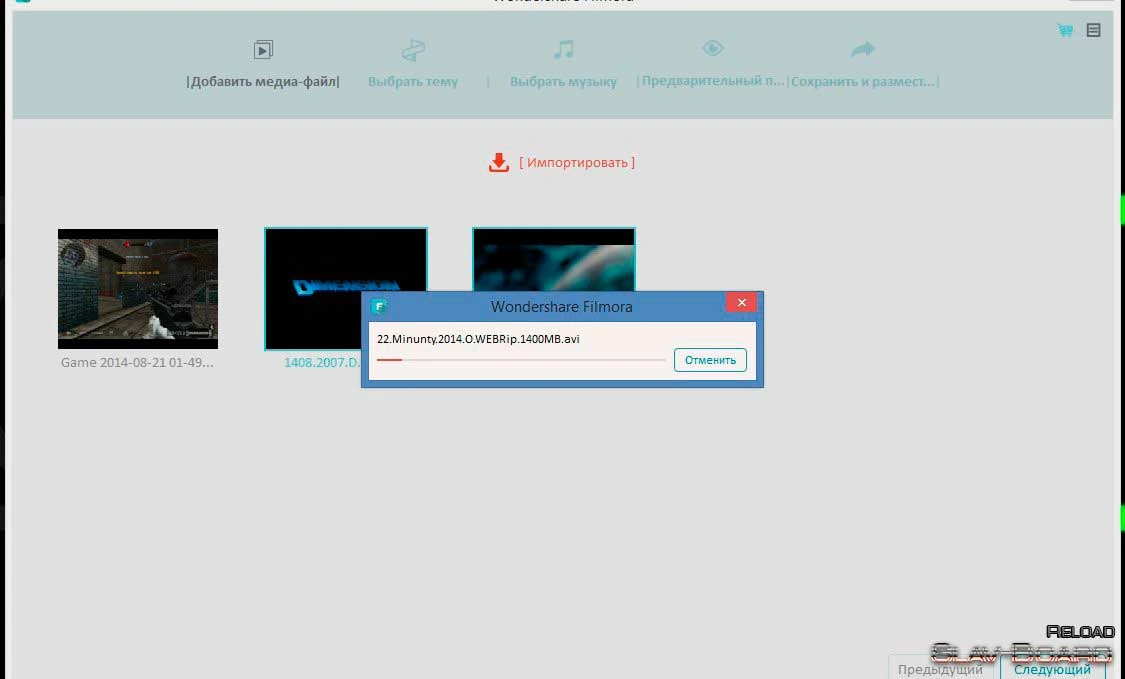1125x679 pixels.
Task: Click the Choose theme brush icon
Action: tap(413, 50)
